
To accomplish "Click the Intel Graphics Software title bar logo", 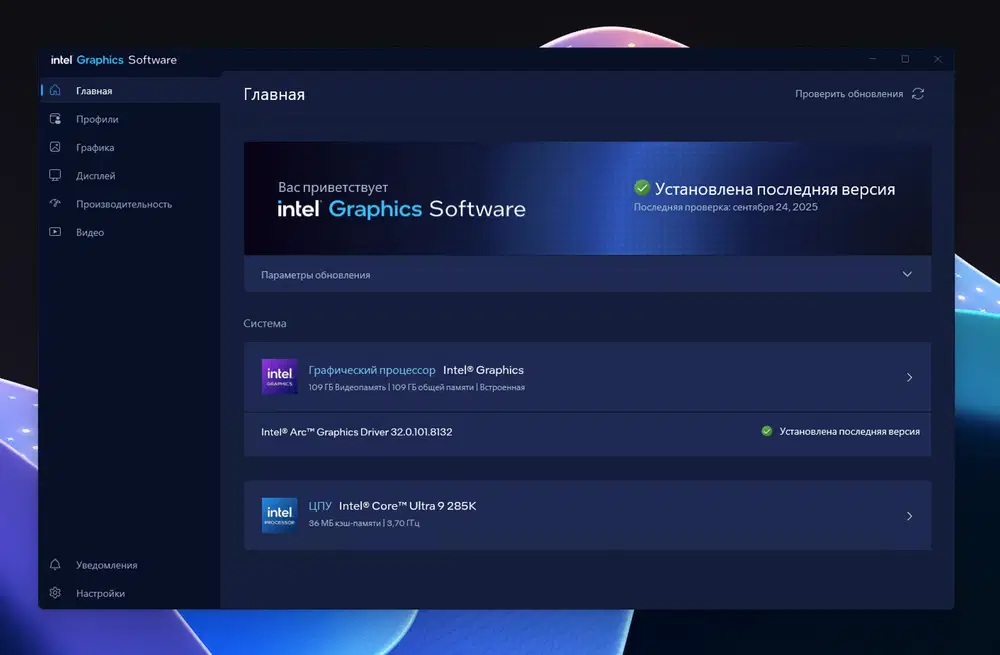I will [114, 59].
